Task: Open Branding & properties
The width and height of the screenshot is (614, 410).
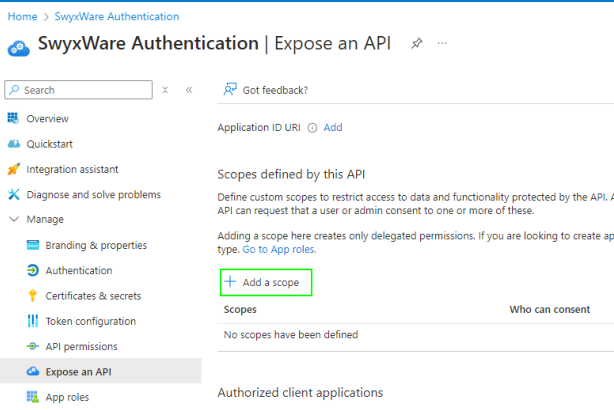Action: click(96, 245)
